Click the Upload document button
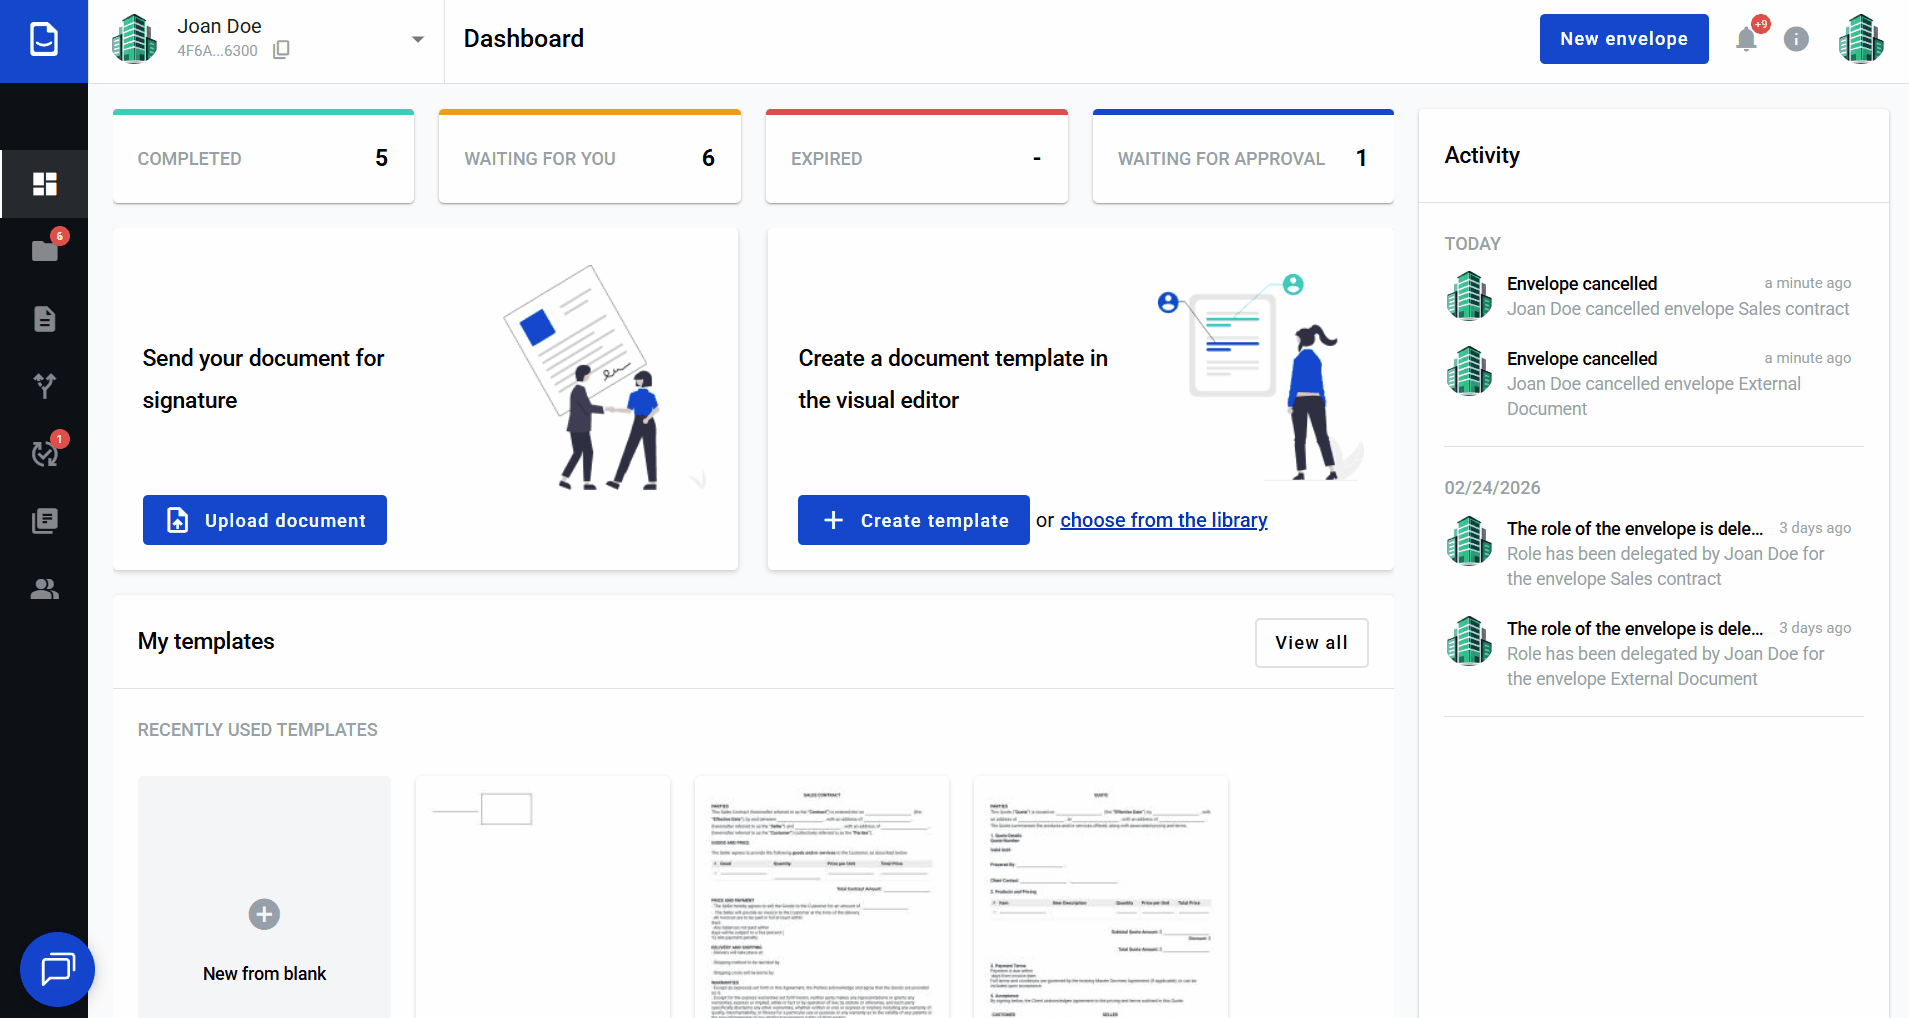 265,520
